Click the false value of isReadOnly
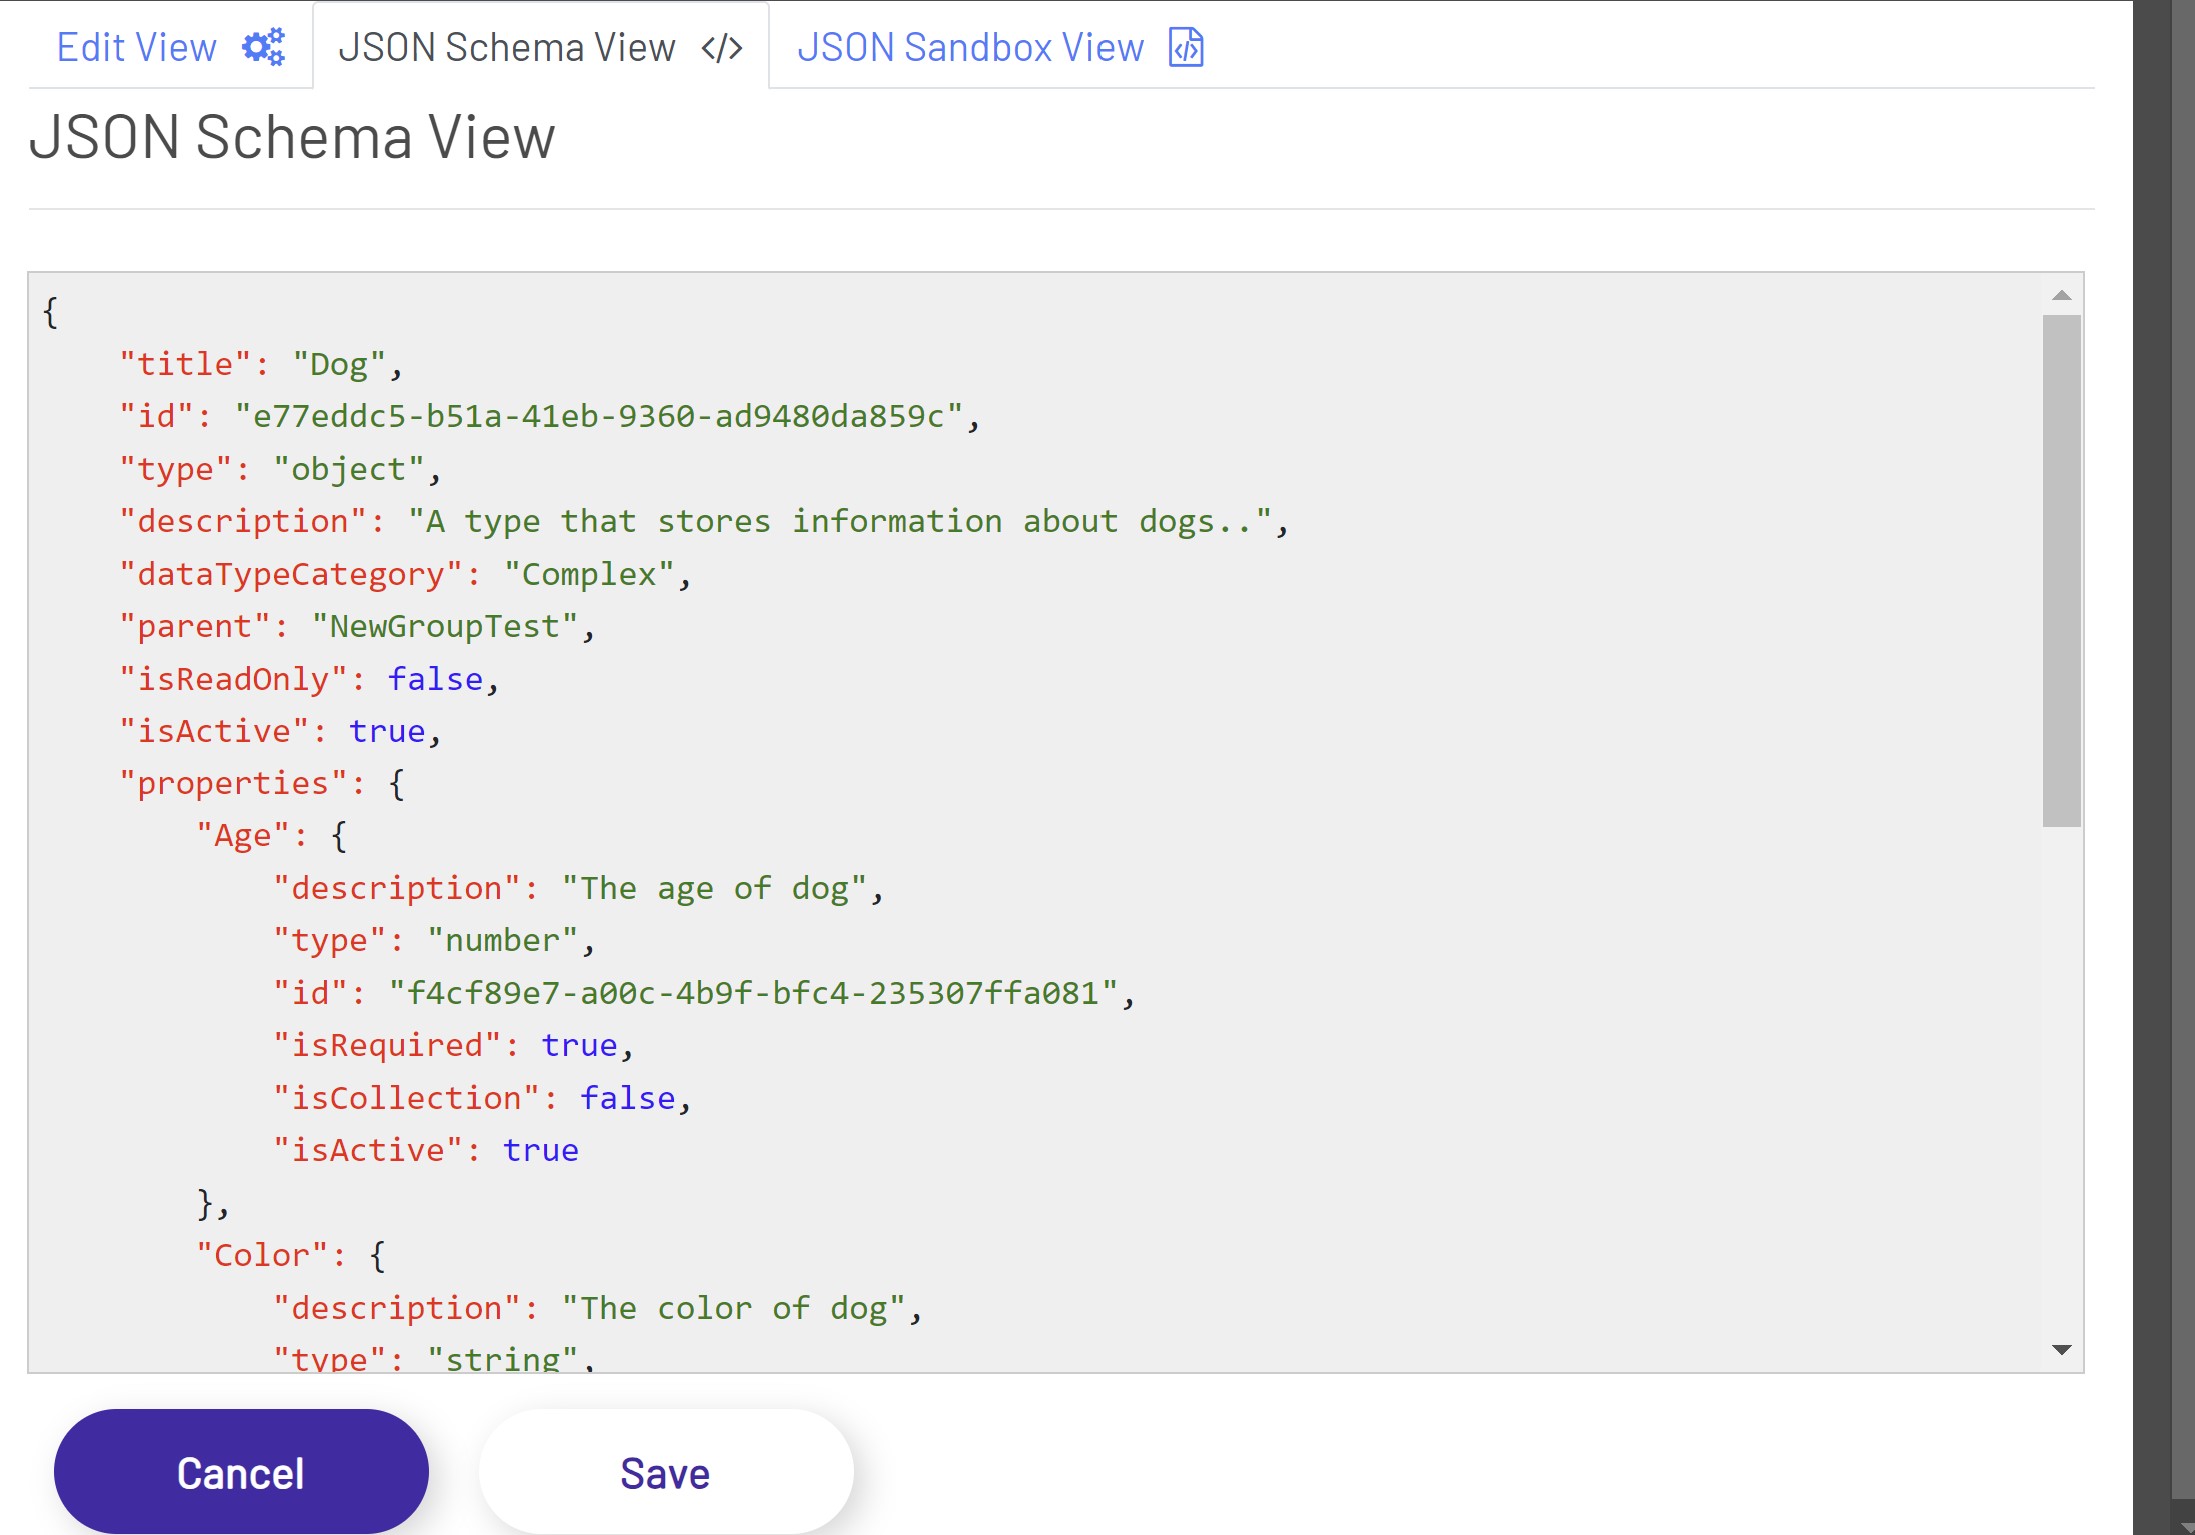Viewport: 2195px width, 1535px height. [435, 679]
